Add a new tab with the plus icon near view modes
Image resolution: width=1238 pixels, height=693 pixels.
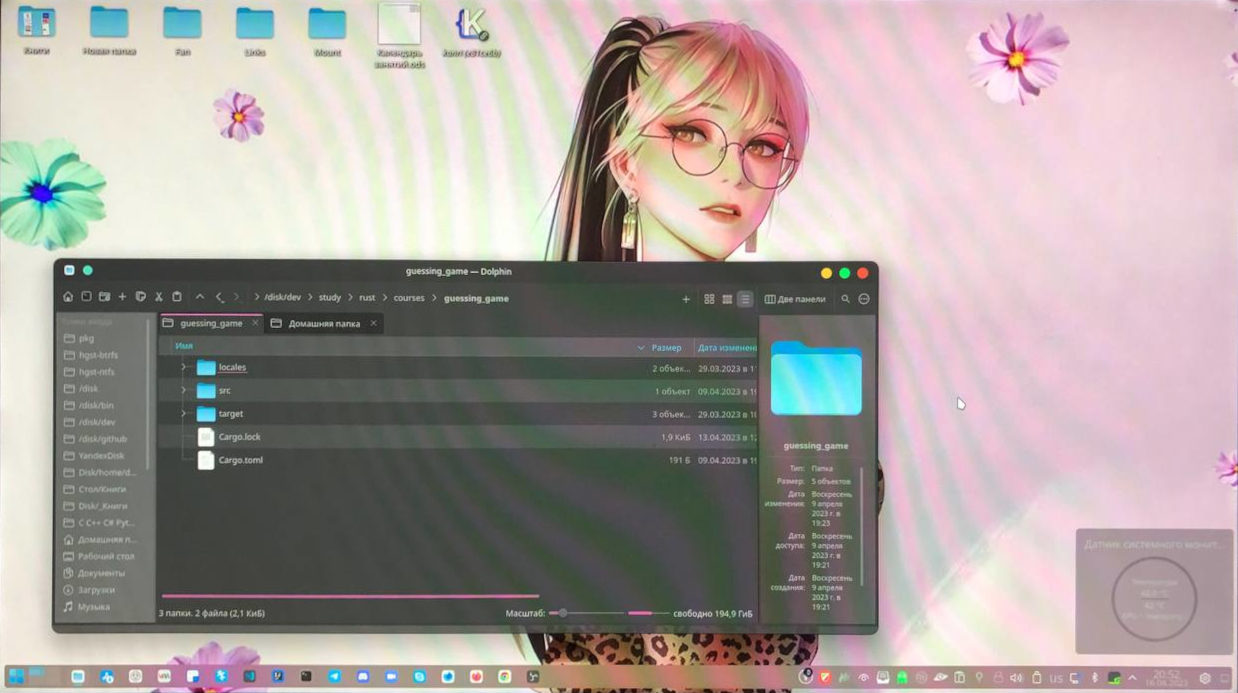coord(686,299)
